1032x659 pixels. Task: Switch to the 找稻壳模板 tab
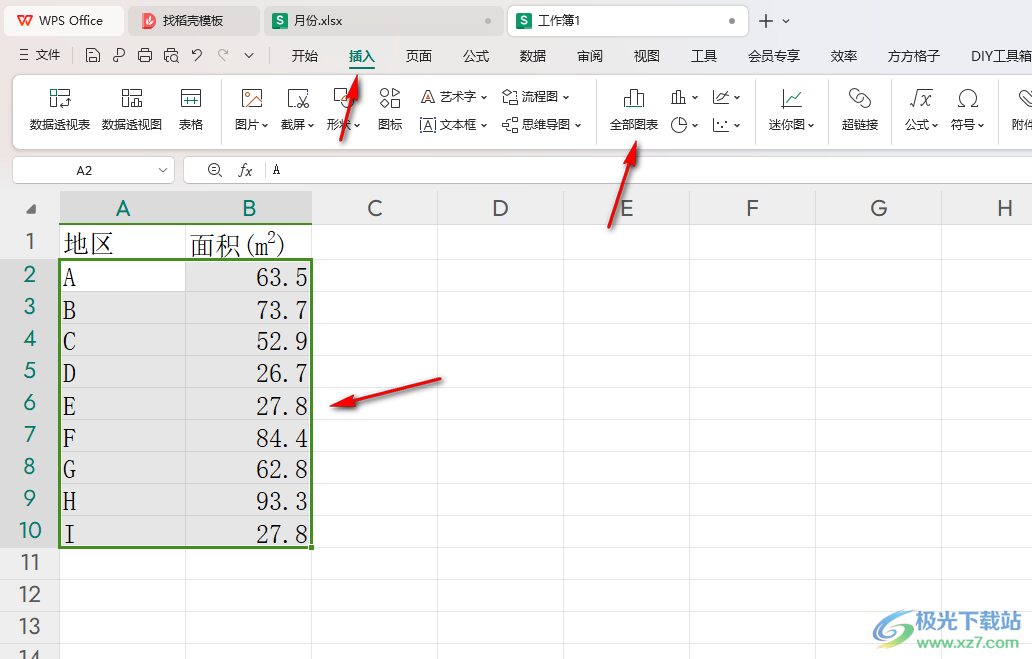193,21
